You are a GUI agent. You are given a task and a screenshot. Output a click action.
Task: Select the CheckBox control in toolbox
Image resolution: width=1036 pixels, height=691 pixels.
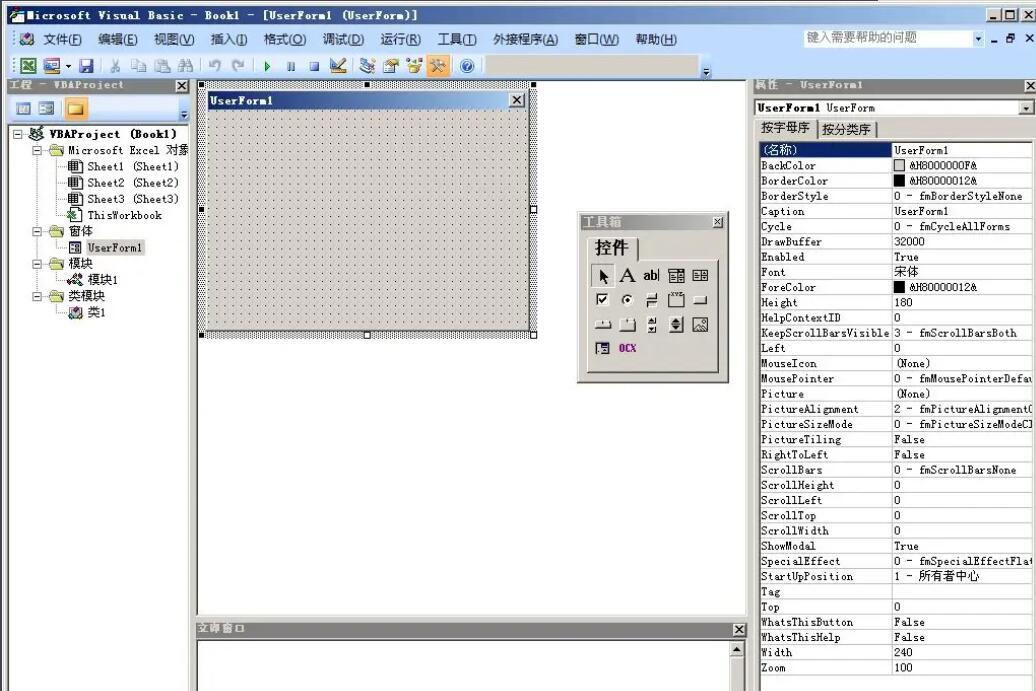(x=603, y=300)
